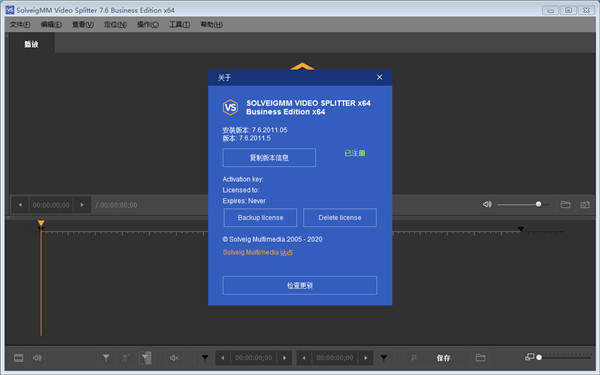Click the add marker funnel icon
Screen dimensions: 600x375
point(106,358)
